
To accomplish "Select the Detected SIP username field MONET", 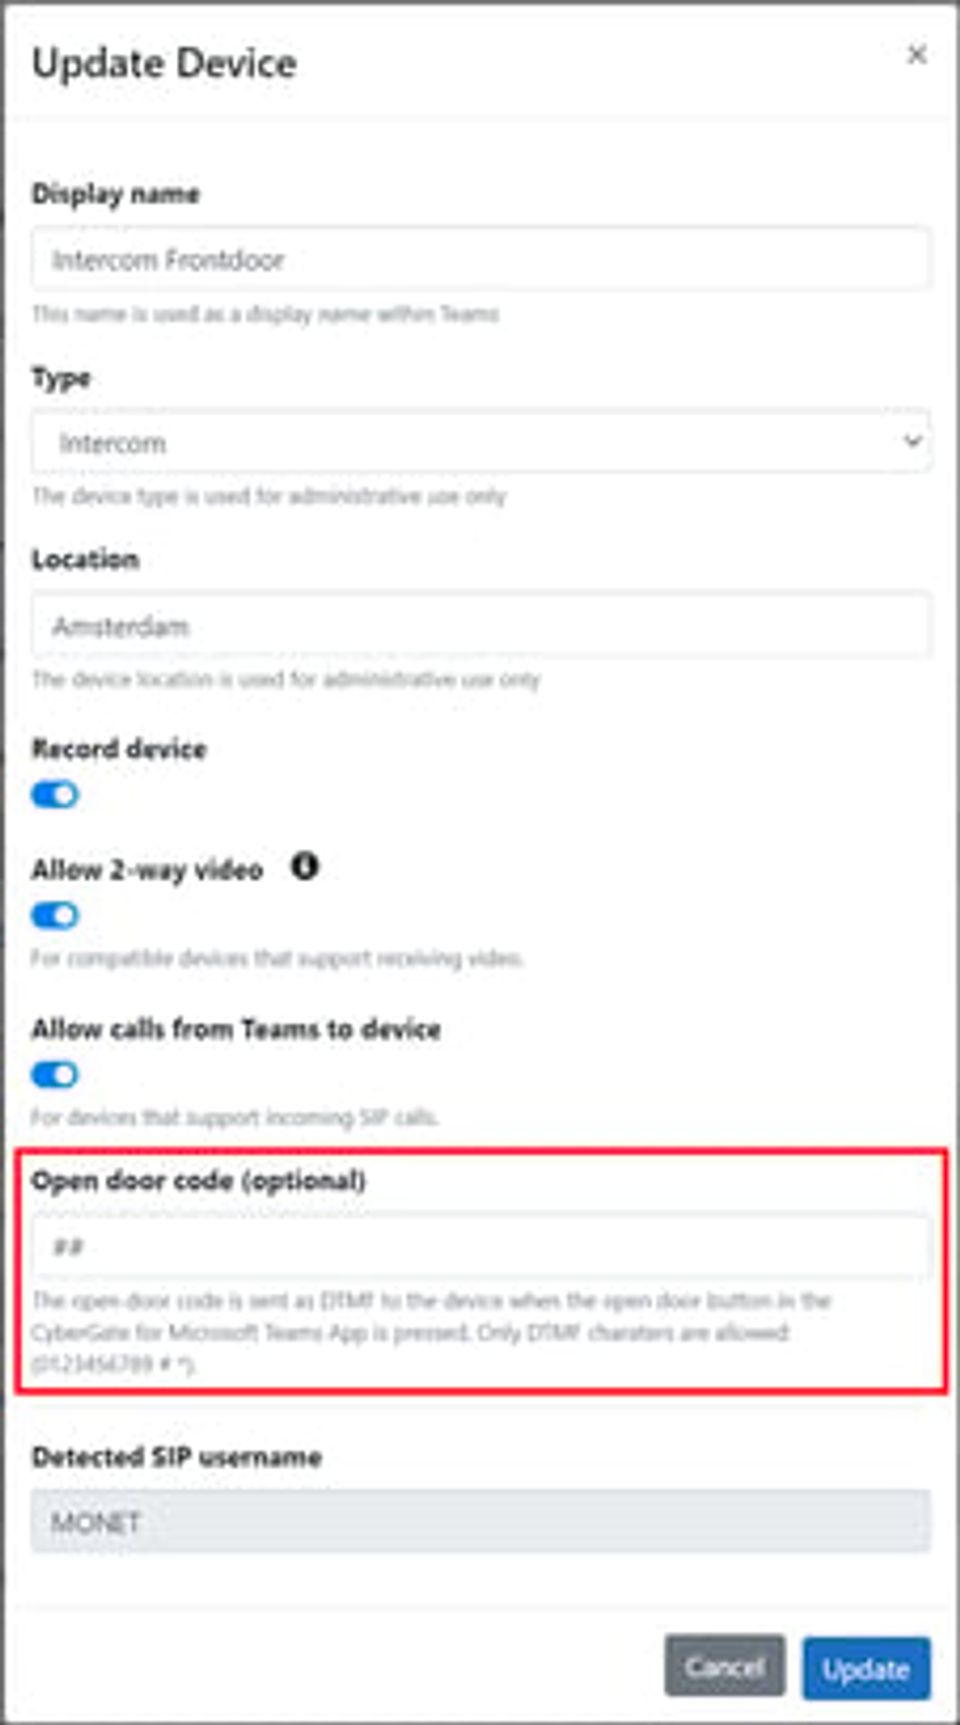I will pyautogui.click(x=481, y=1522).
